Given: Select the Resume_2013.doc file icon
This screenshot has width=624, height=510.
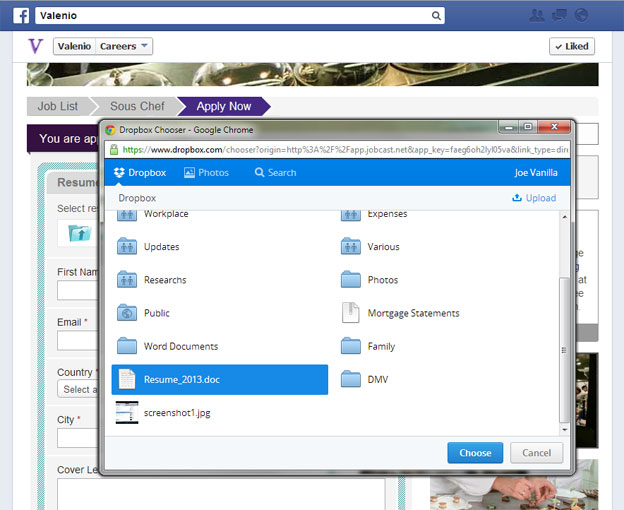Looking at the screenshot, I should point(127,379).
